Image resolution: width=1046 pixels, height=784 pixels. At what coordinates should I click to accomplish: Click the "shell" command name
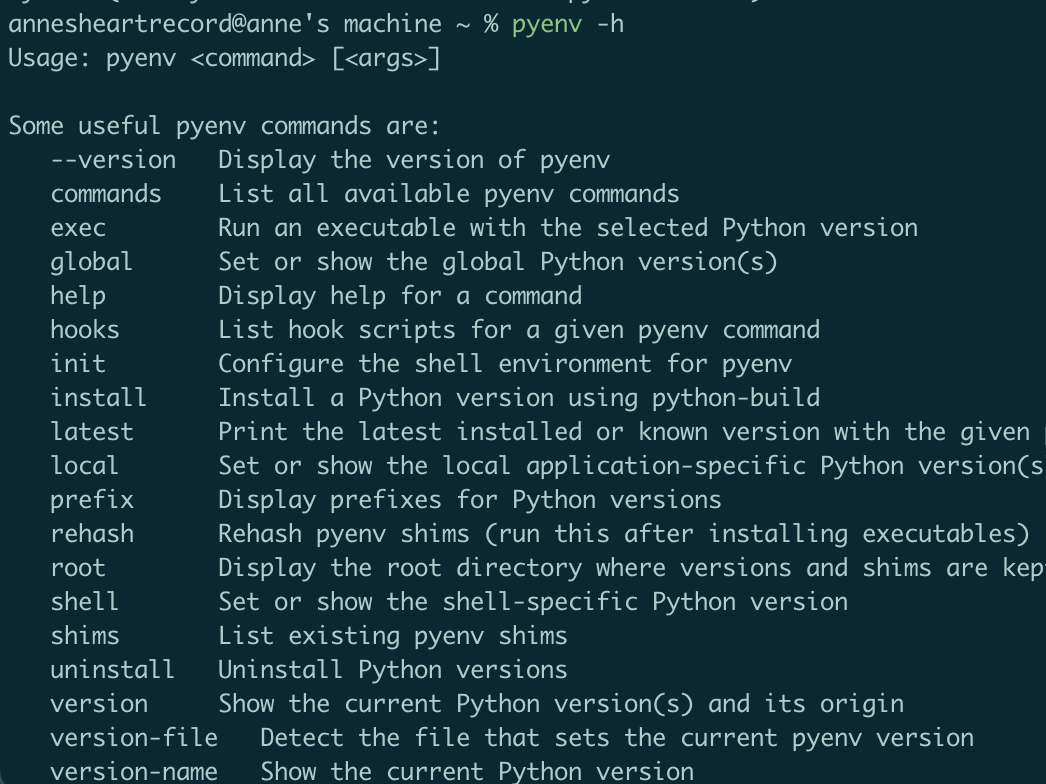click(x=85, y=602)
